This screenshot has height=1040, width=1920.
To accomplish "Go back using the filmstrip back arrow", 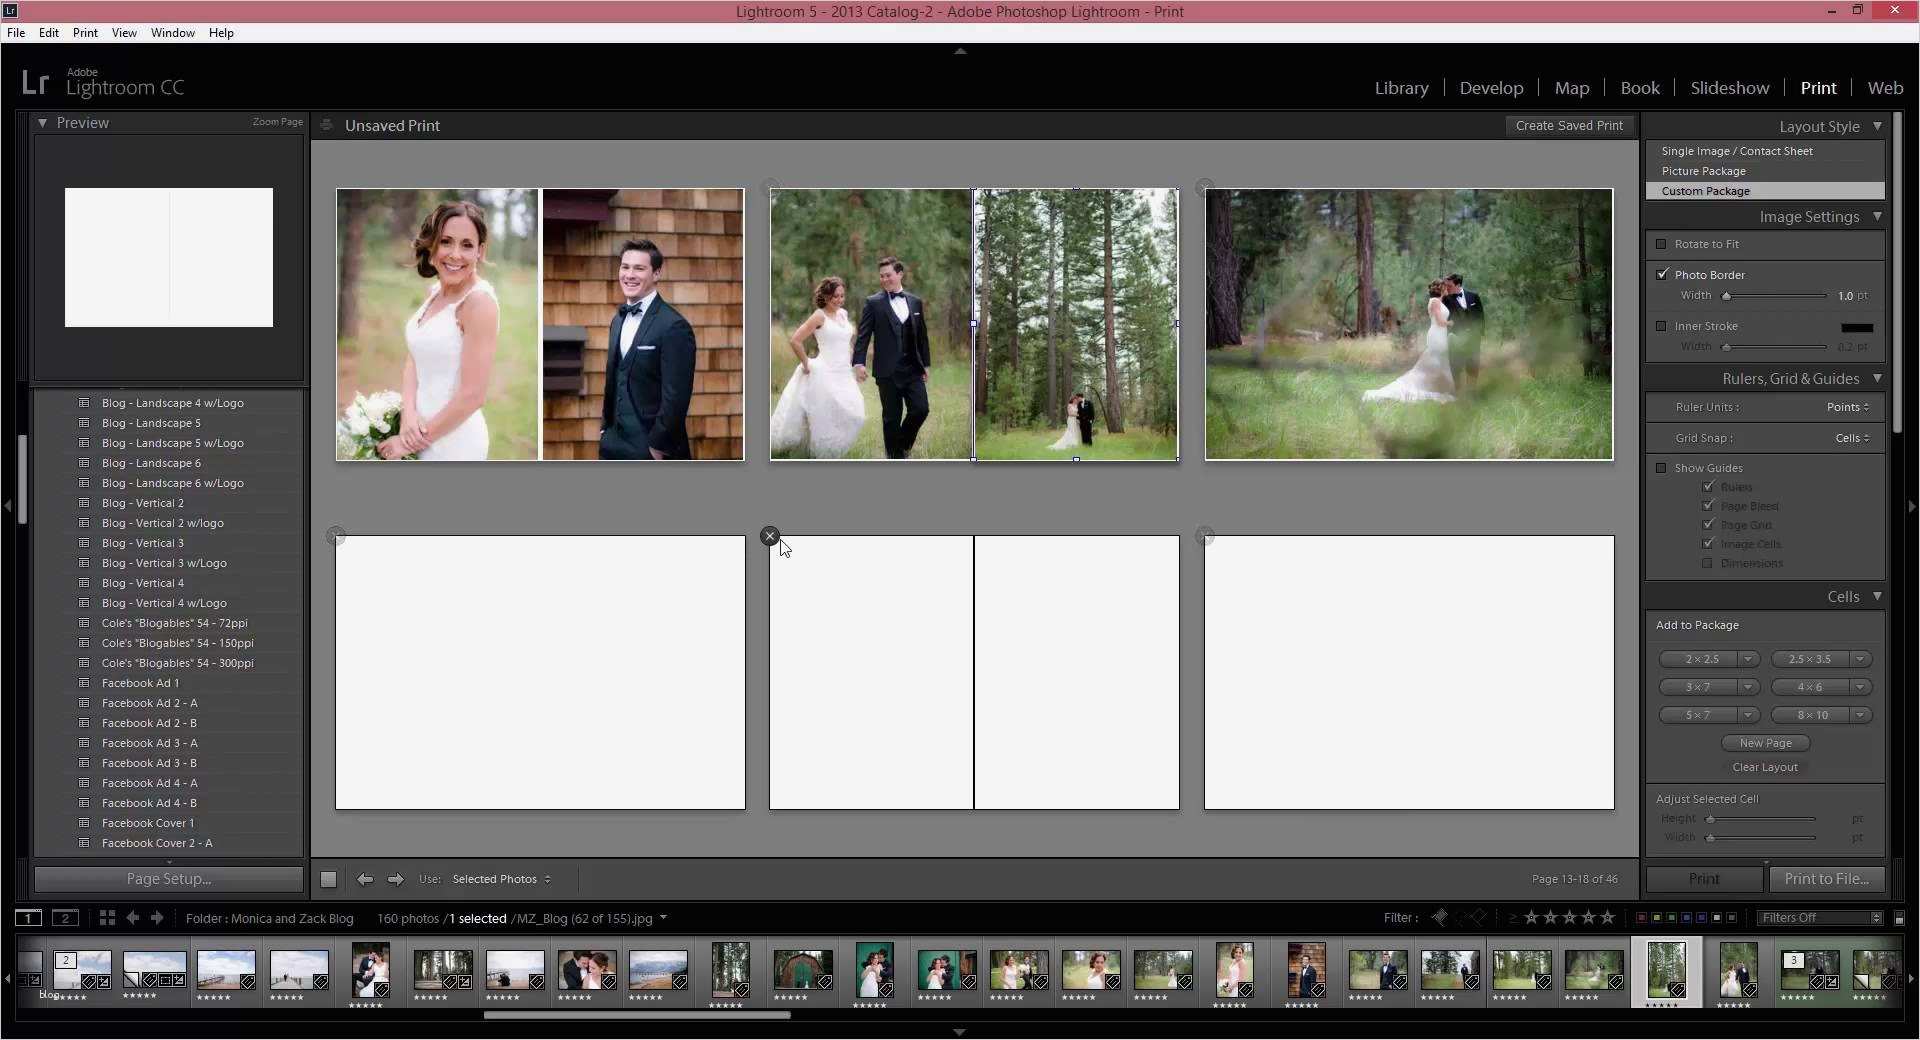I will pos(133,918).
